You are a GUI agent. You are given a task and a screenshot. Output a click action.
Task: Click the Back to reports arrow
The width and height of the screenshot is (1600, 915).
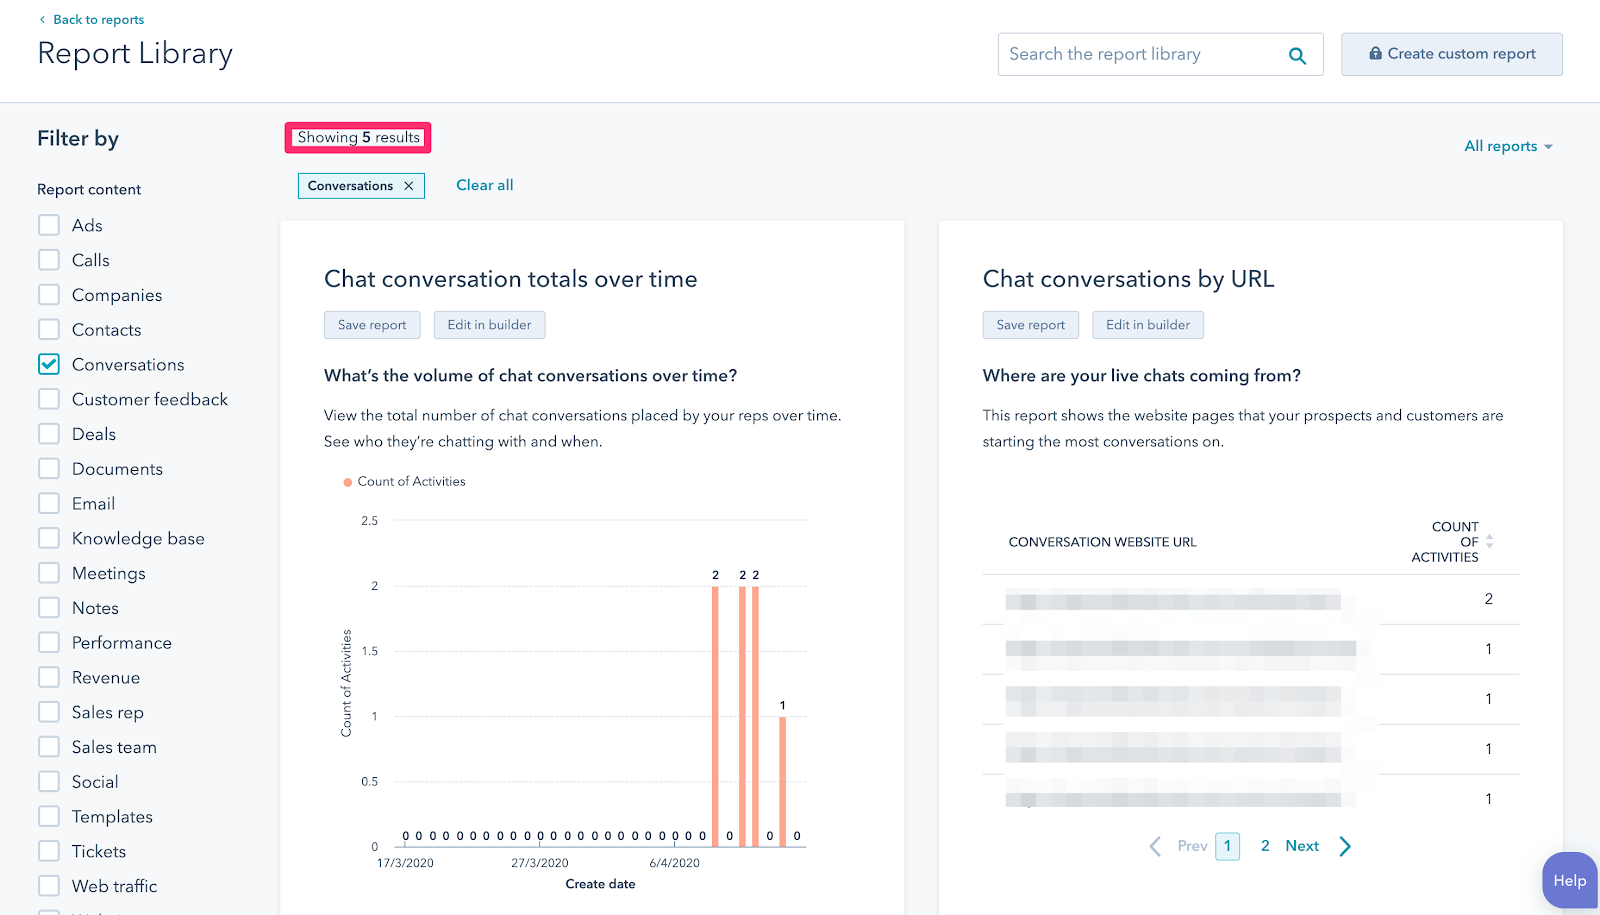coord(42,20)
